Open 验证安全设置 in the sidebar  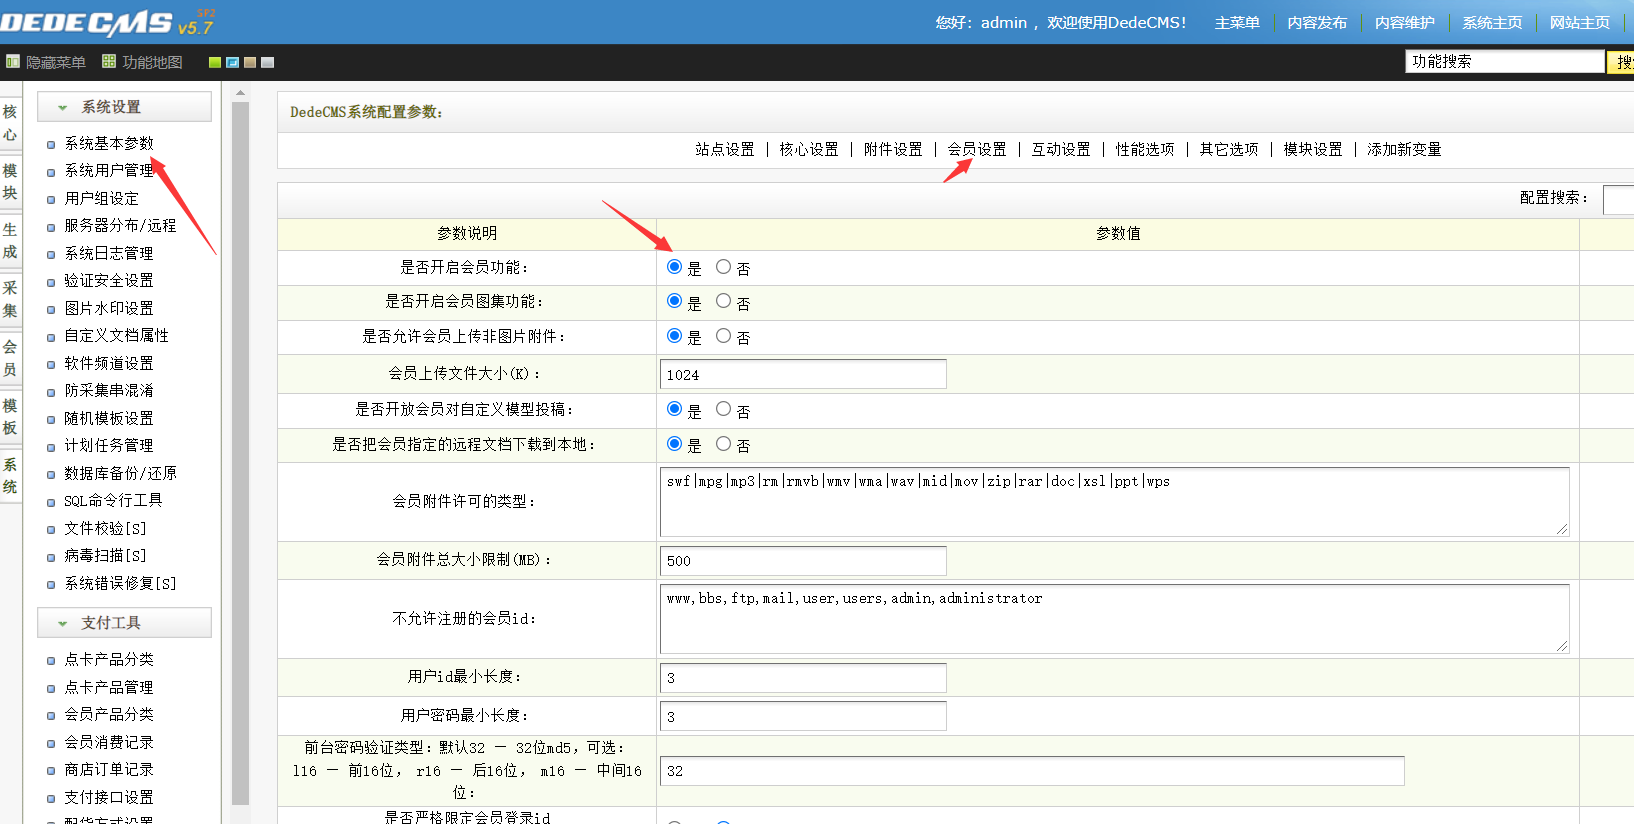109,281
